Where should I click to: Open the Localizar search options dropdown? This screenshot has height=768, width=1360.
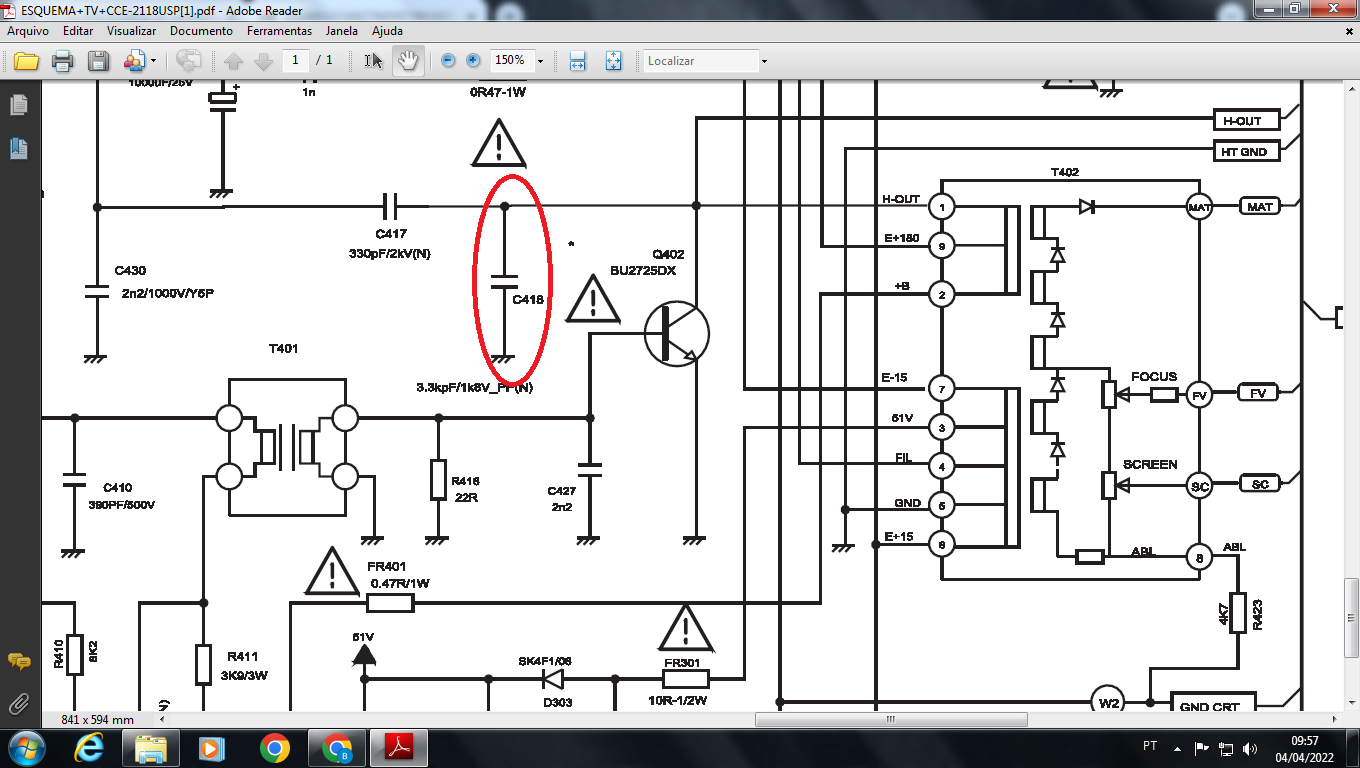click(x=765, y=61)
